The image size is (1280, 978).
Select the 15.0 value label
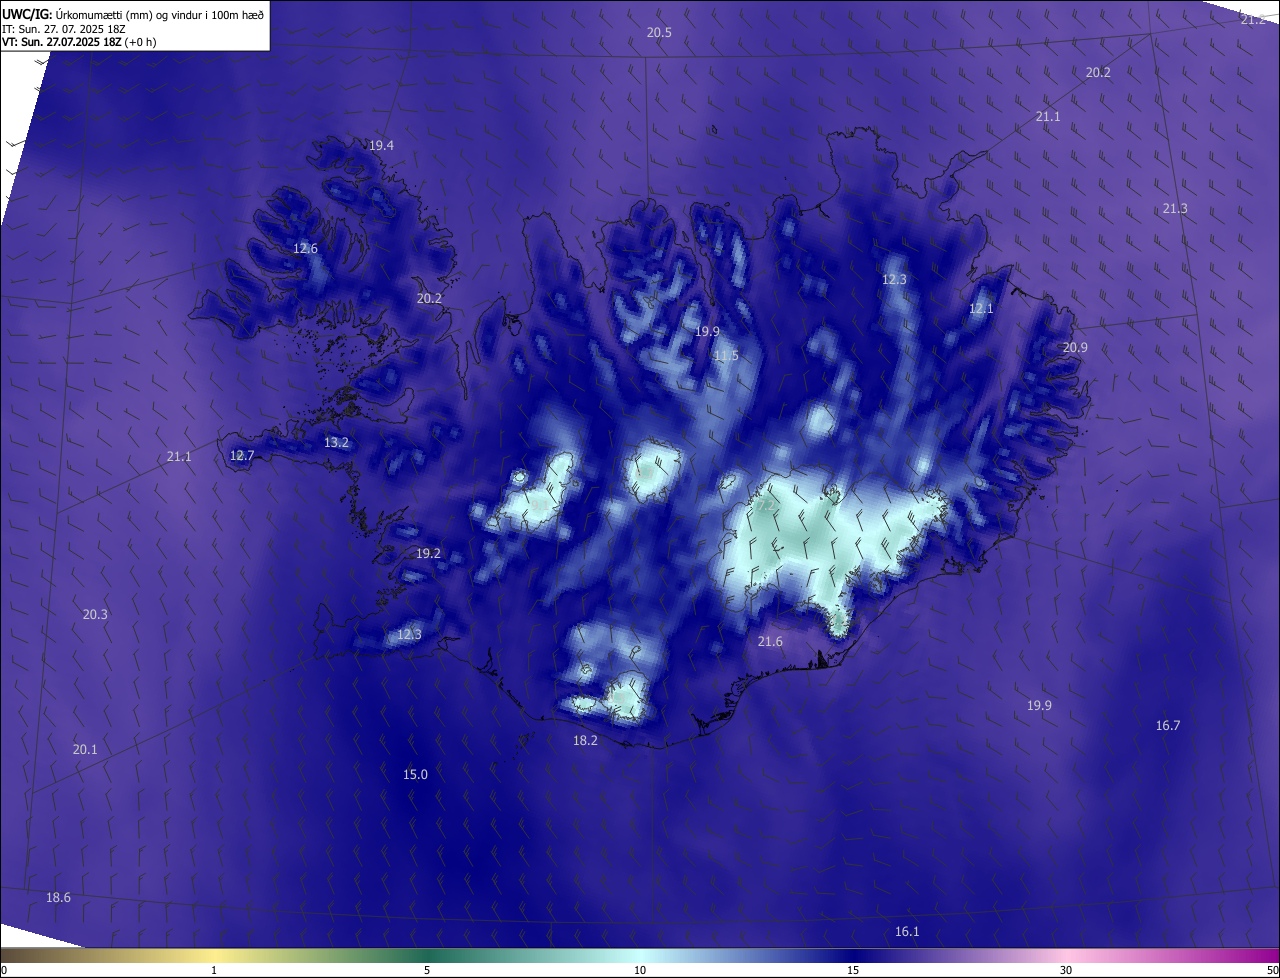(x=415, y=774)
